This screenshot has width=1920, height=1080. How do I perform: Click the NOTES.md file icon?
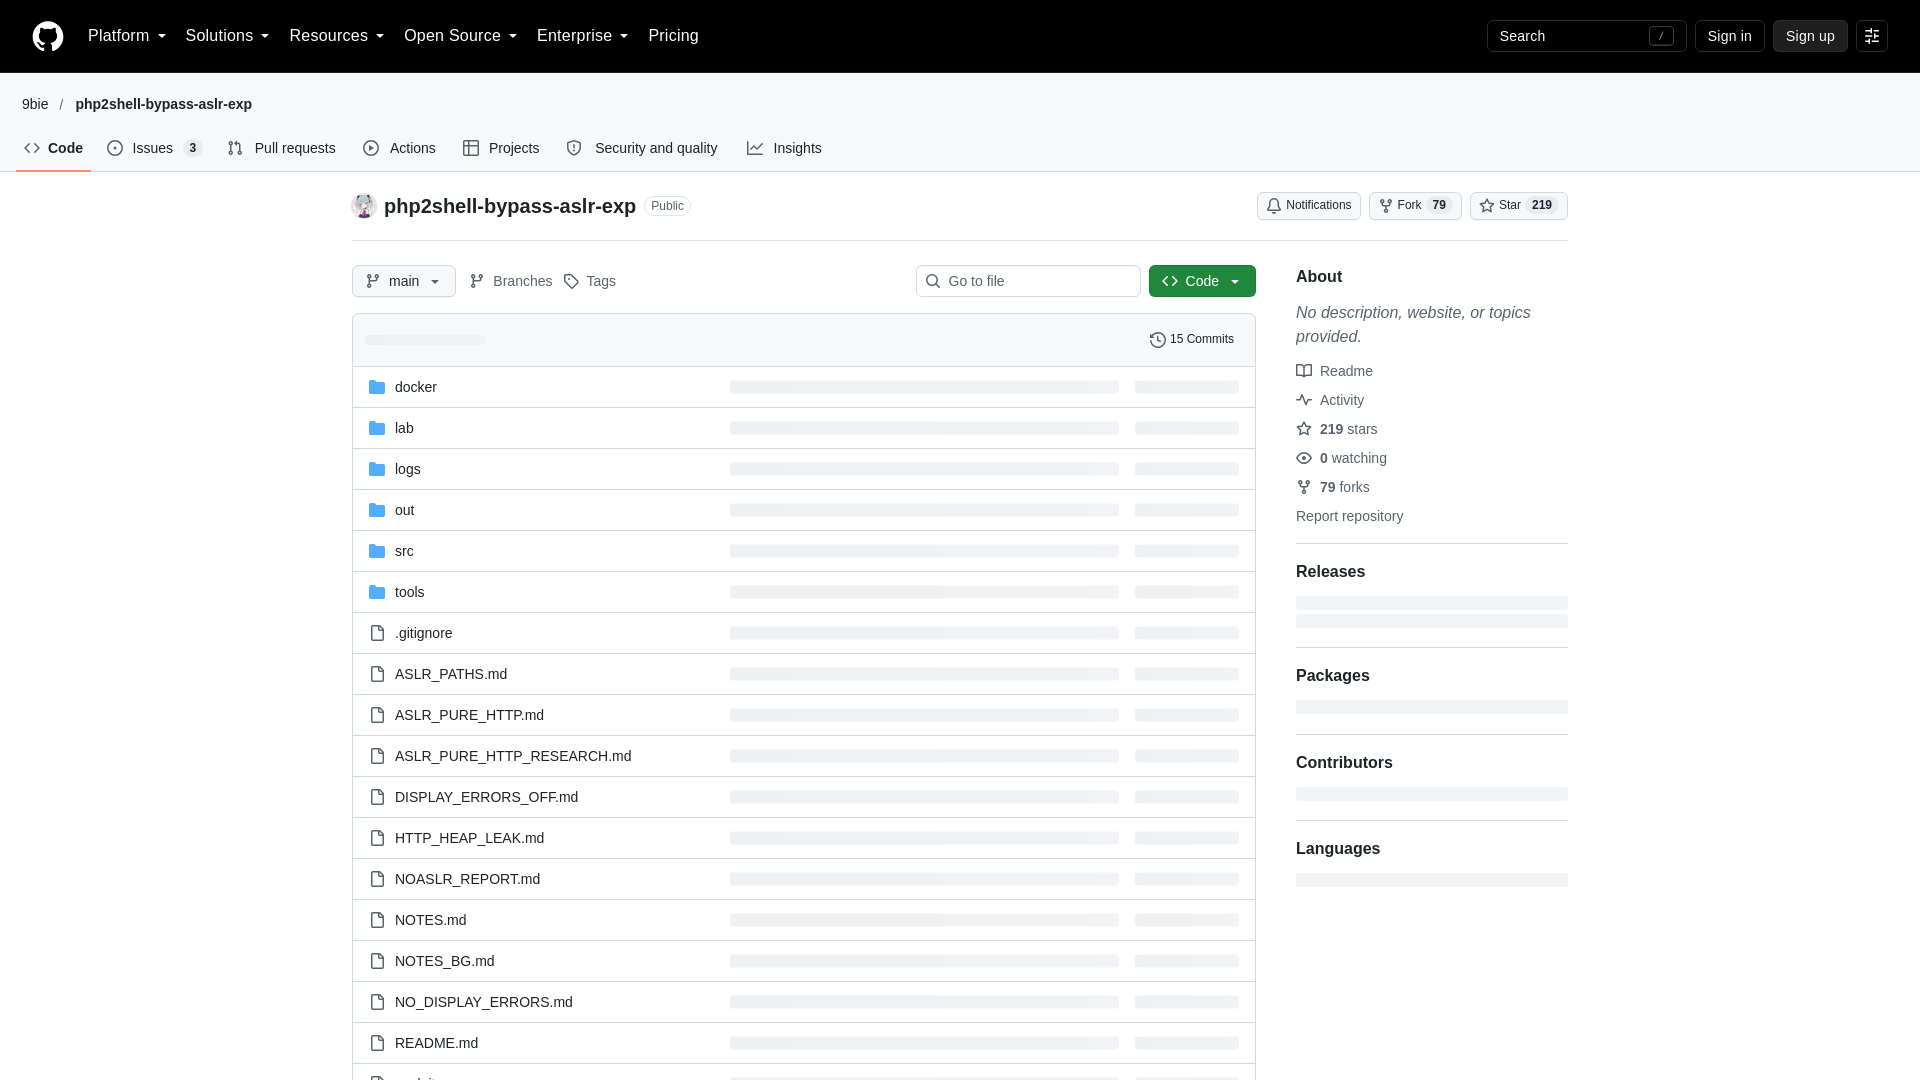click(377, 920)
